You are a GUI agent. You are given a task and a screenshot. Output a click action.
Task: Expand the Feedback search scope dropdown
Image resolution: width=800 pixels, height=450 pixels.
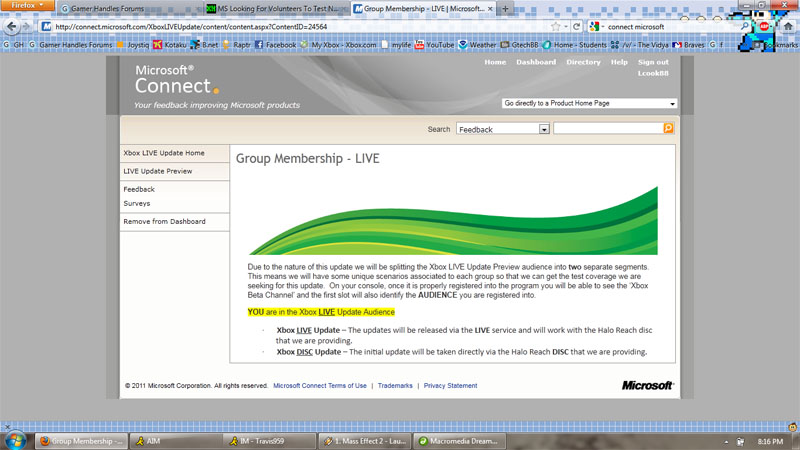(x=503, y=129)
